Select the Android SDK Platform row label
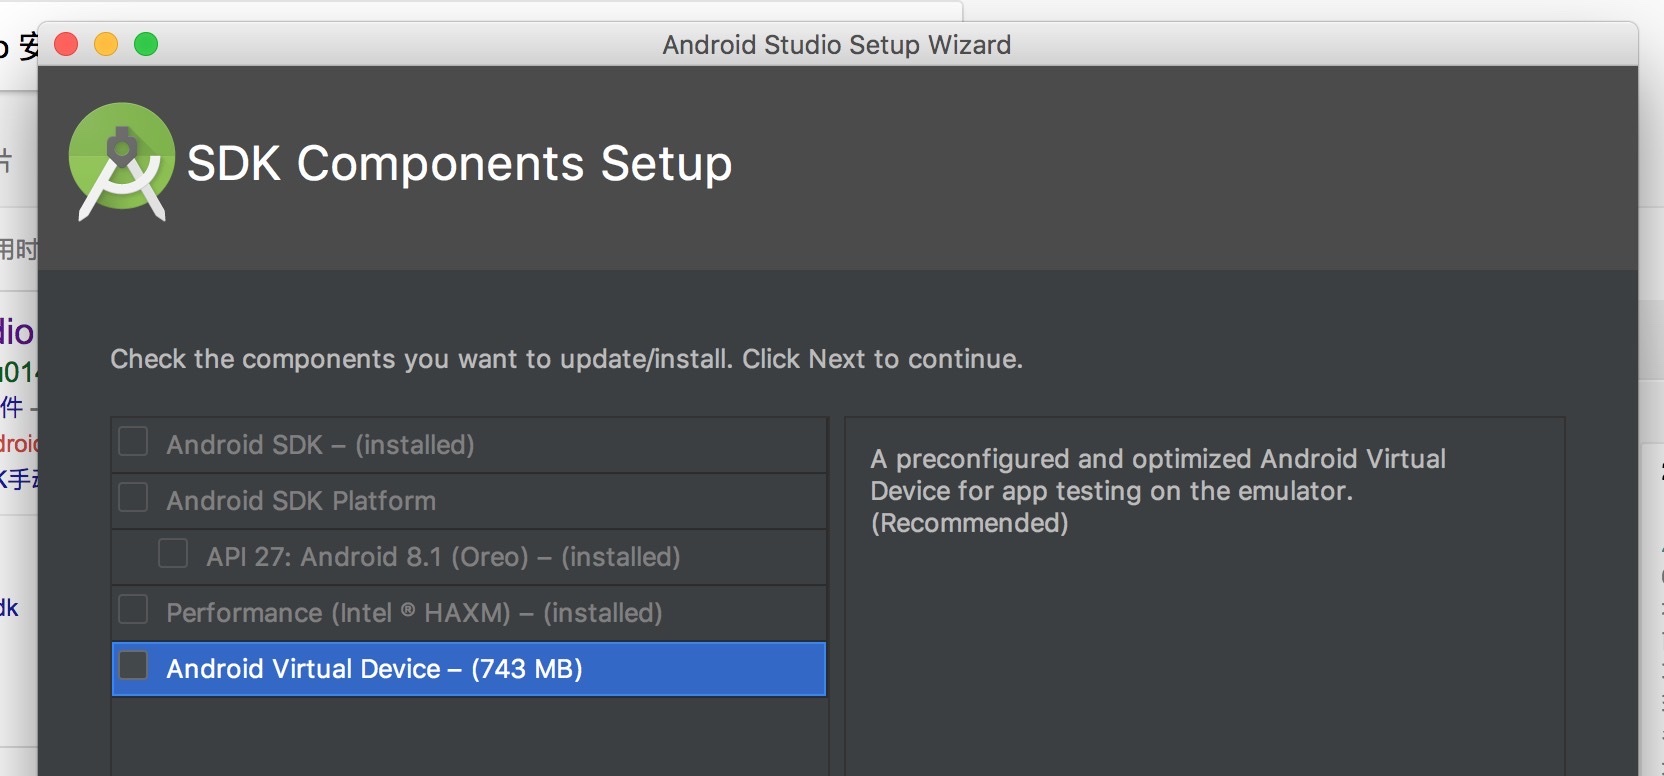This screenshot has width=1664, height=776. (x=301, y=501)
